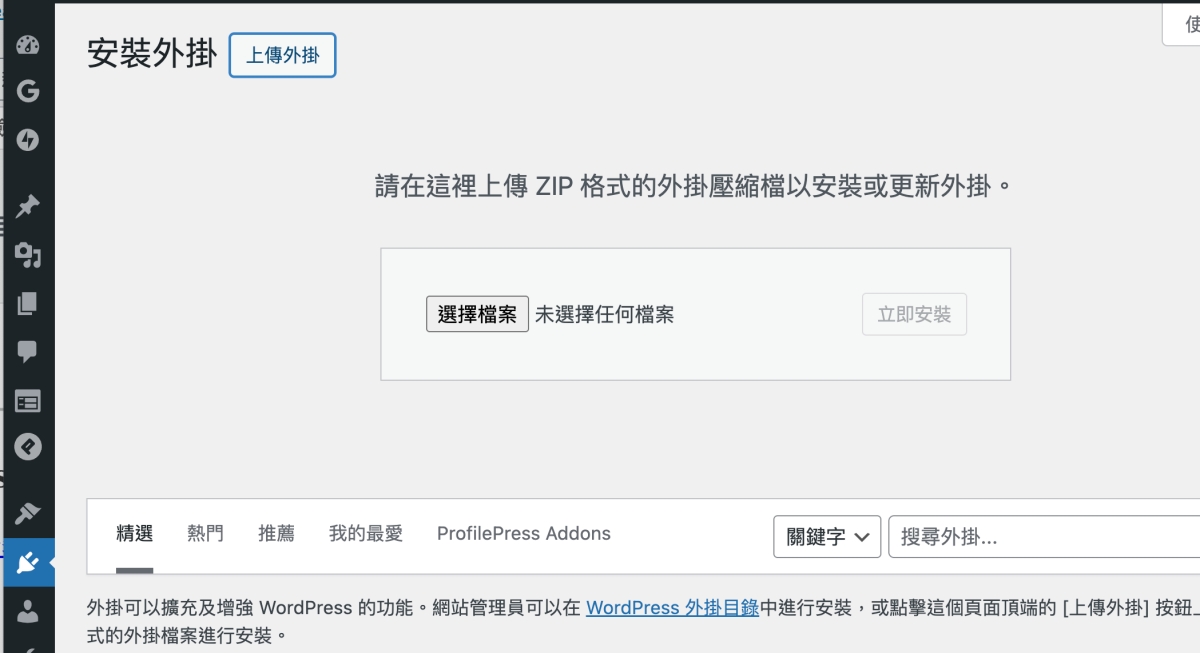Focus the 搜尋外掛 search field
This screenshot has width=1200, height=653.
[x=1044, y=537]
